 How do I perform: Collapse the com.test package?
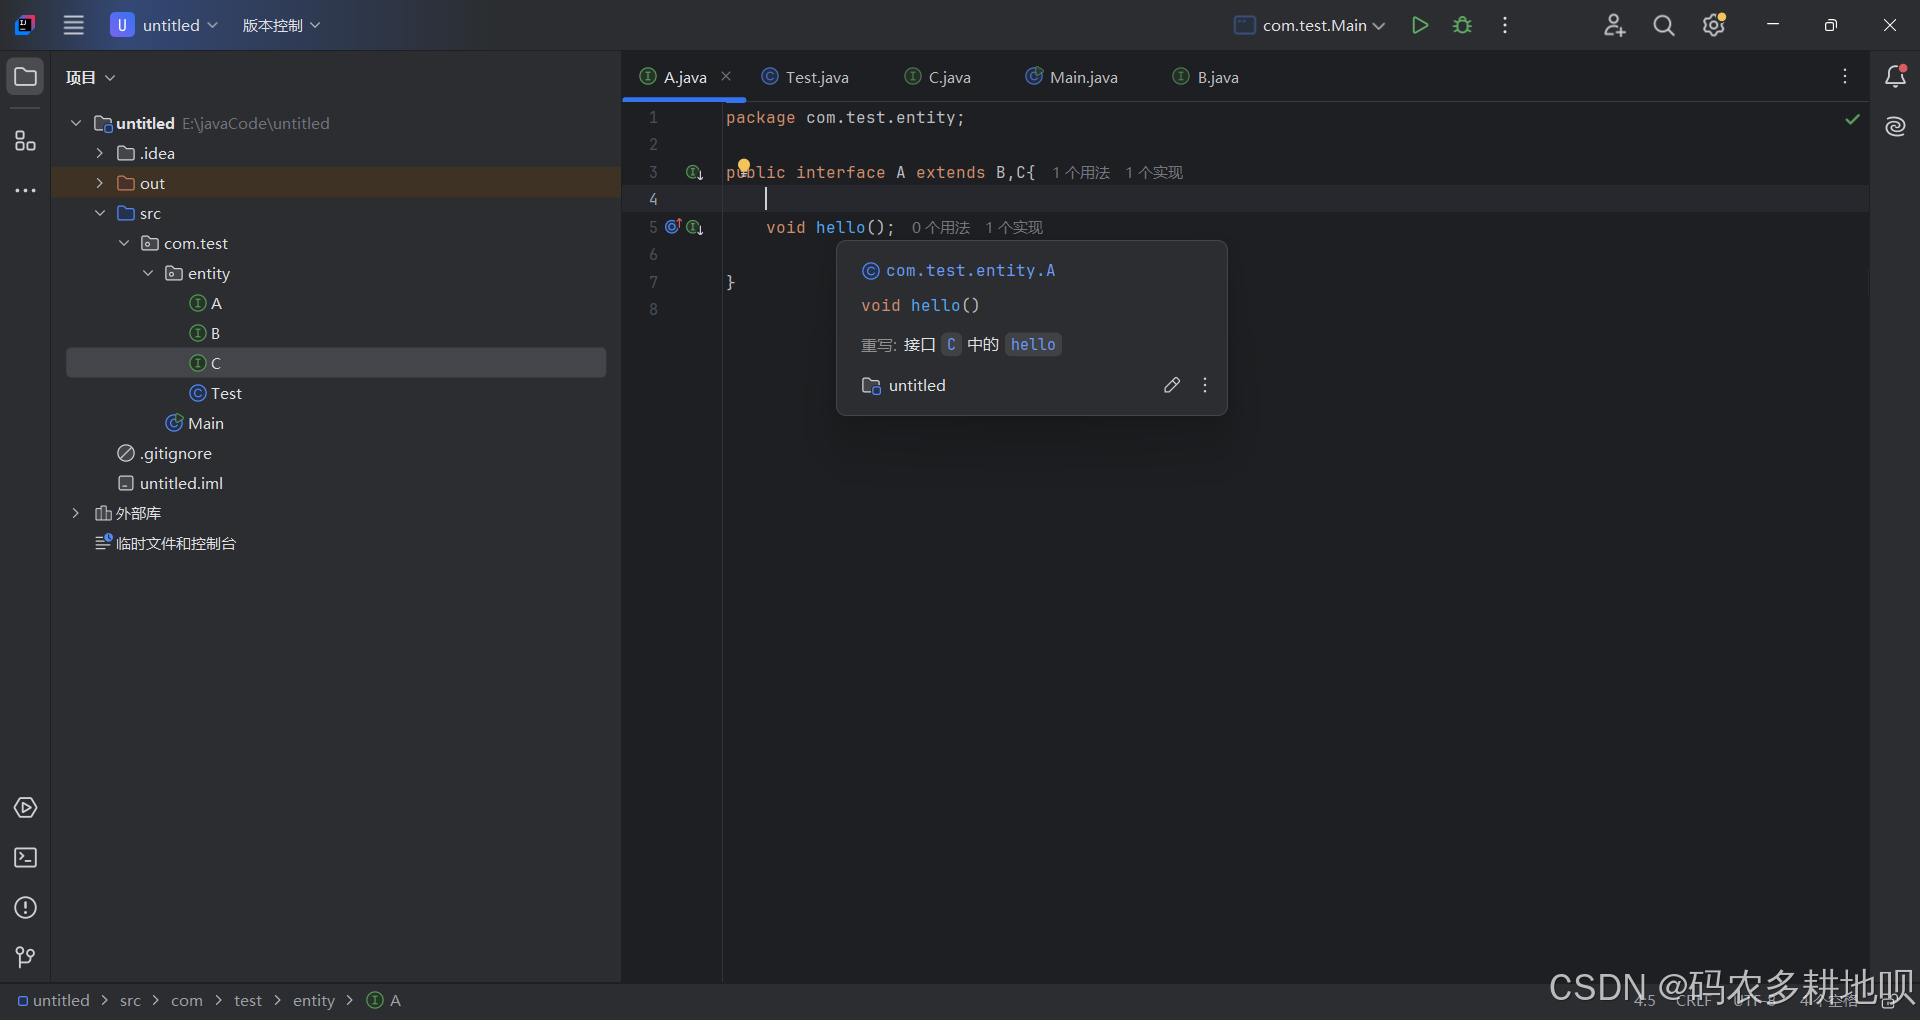pos(124,243)
